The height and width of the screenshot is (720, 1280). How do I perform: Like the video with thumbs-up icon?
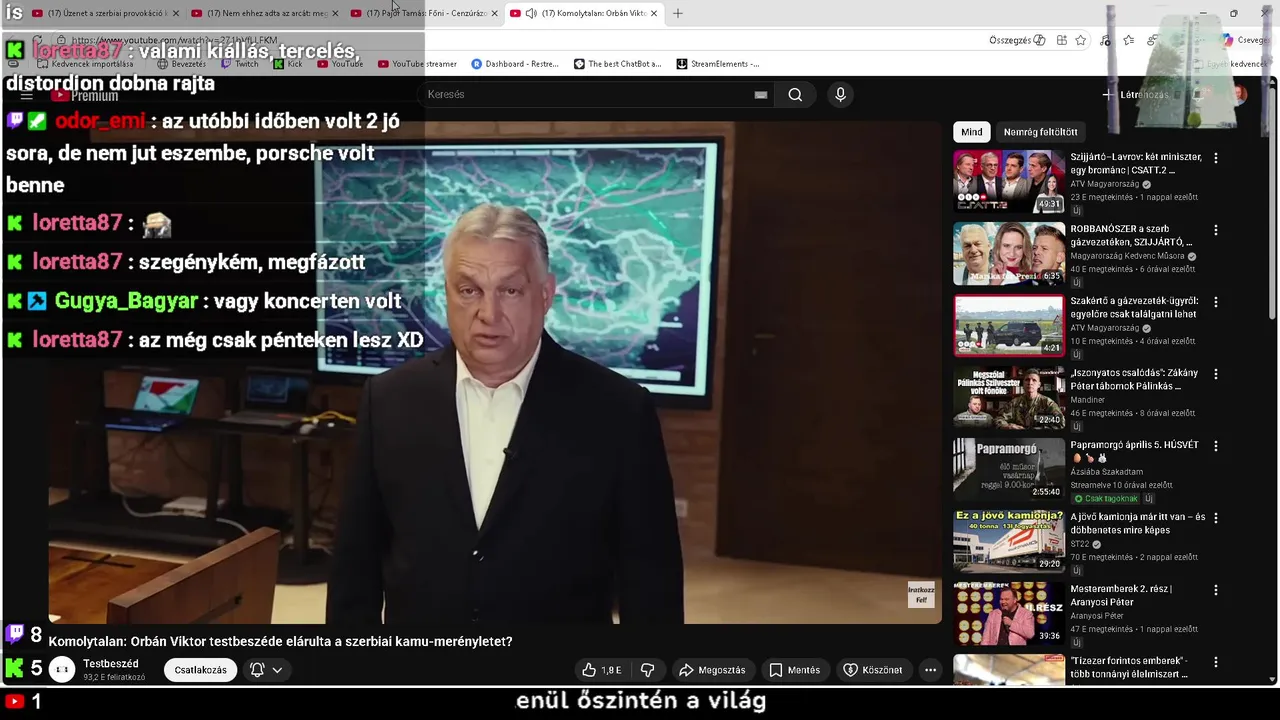point(601,670)
